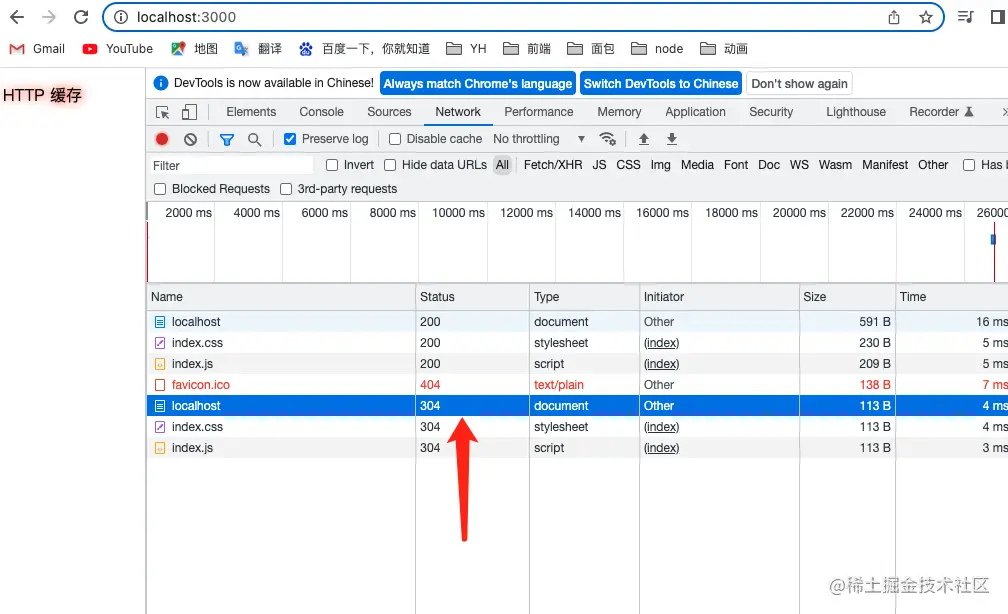Select the favicon.ico 404 request row
1008x614 pixels.
point(577,384)
